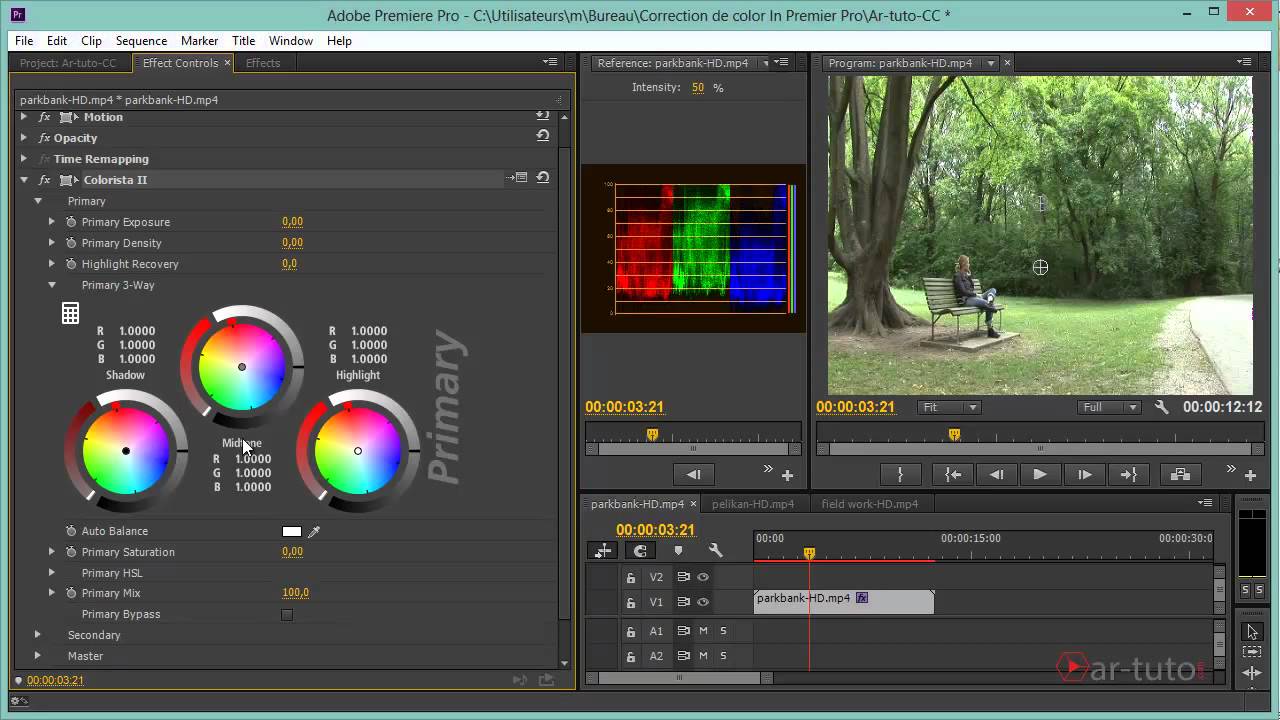
Task: Collapse the Primary 3-Way group
Action: pyautogui.click(x=52, y=285)
